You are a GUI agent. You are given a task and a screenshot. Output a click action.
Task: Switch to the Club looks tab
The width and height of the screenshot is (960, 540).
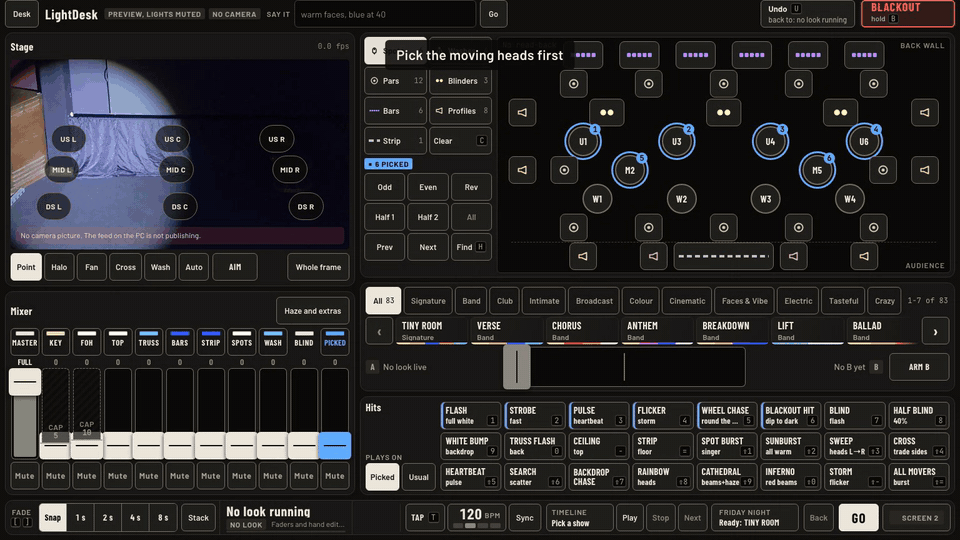504,301
